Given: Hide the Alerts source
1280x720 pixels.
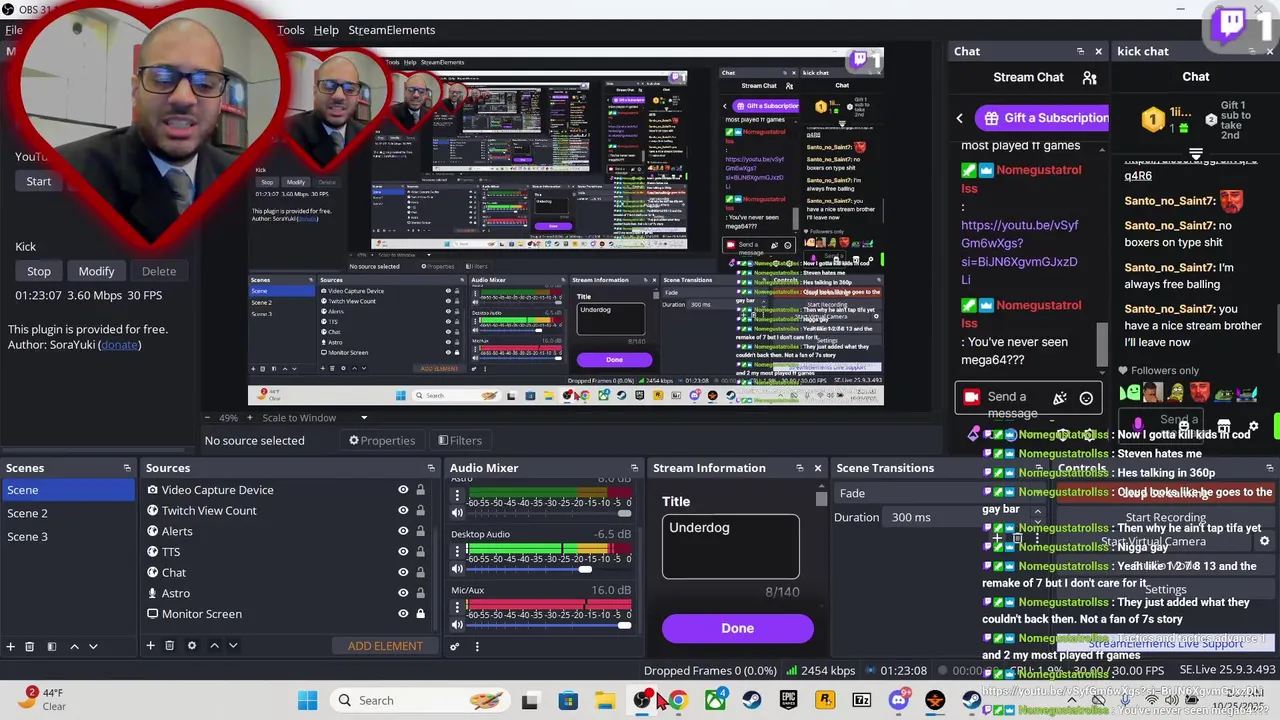Looking at the screenshot, I should (x=403, y=531).
